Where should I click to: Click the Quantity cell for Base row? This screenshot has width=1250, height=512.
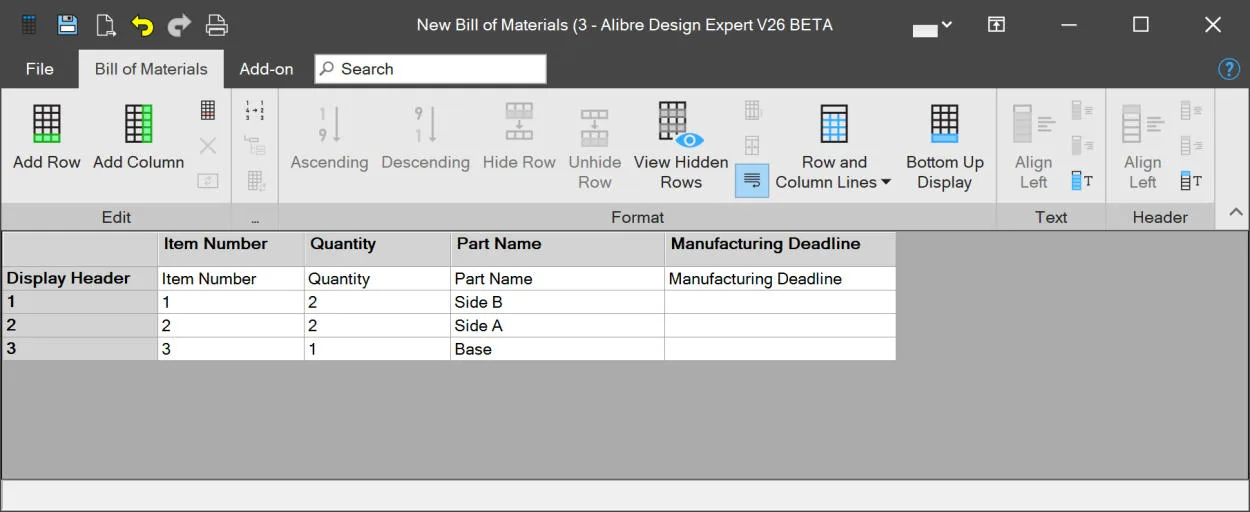pyautogui.click(x=377, y=349)
